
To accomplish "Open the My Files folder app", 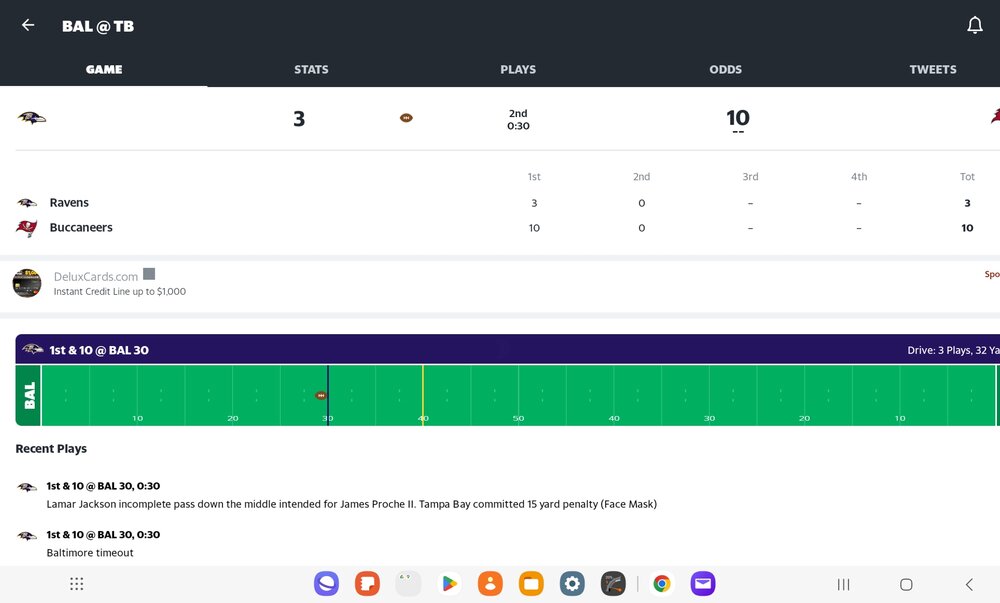I will (x=531, y=584).
